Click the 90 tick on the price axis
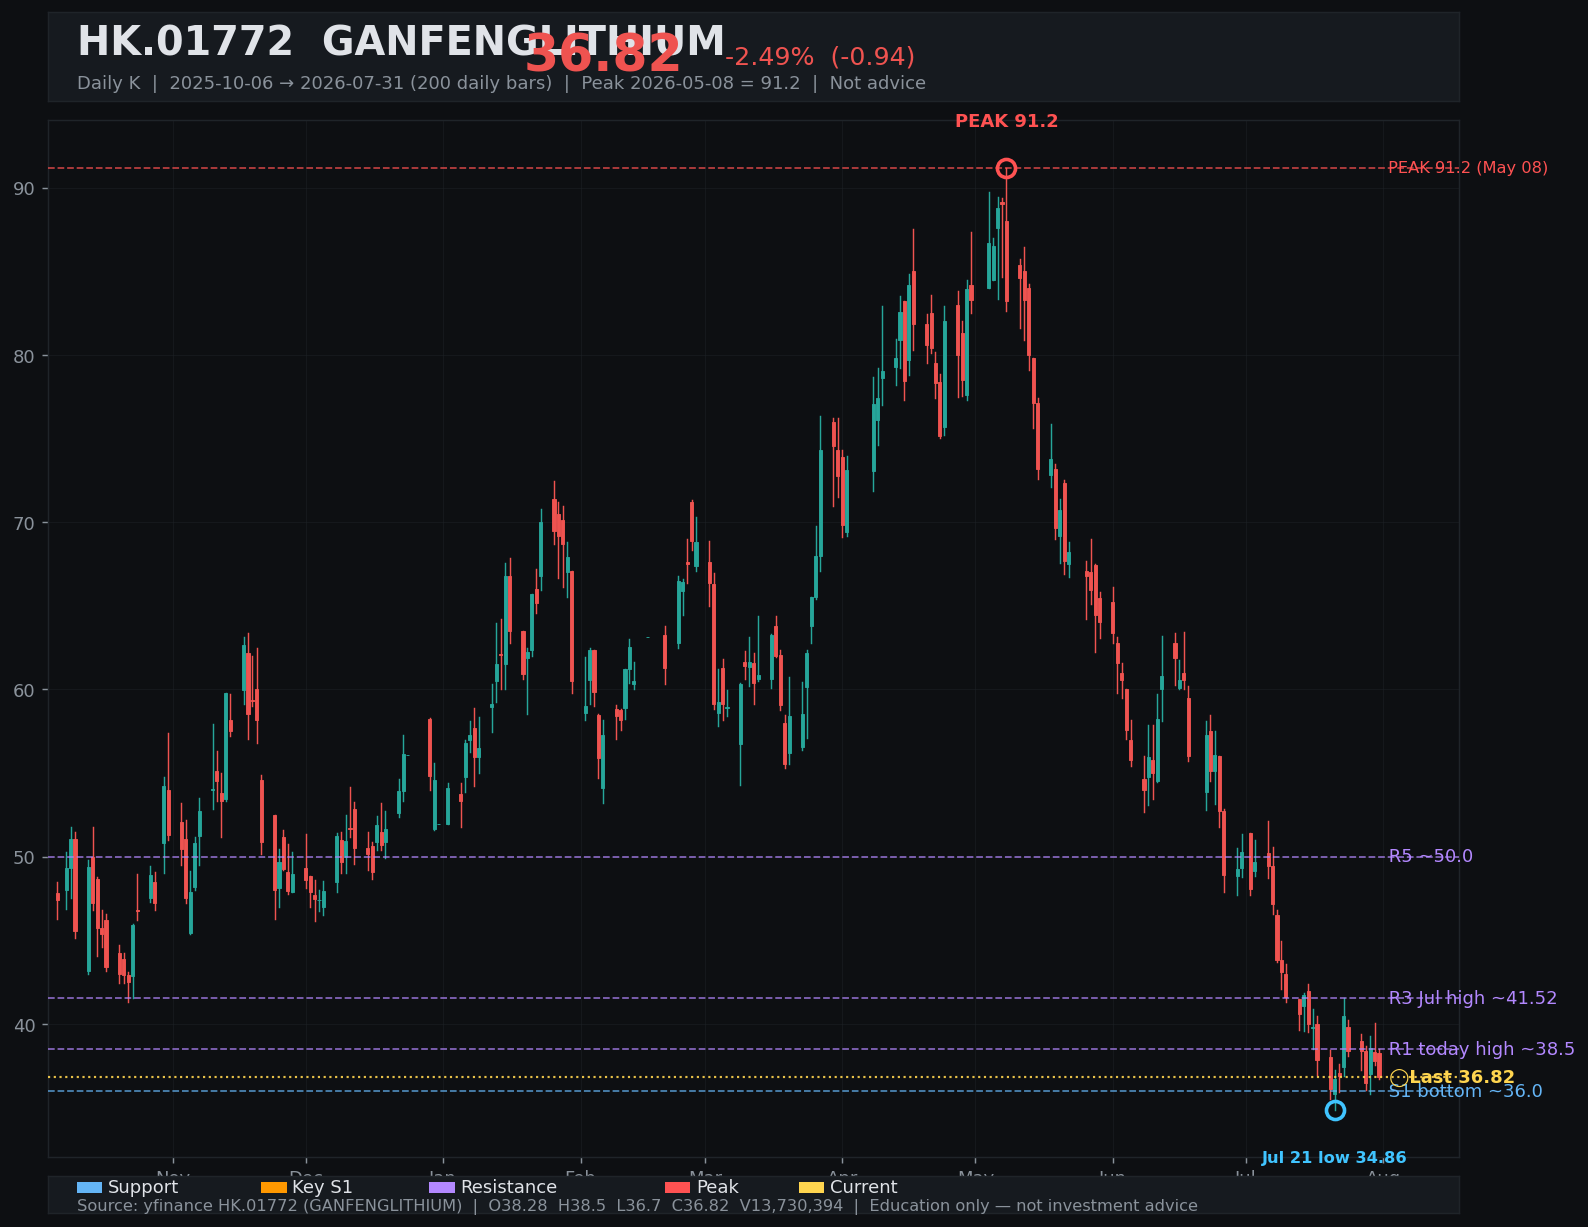 pyautogui.click(x=24, y=189)
